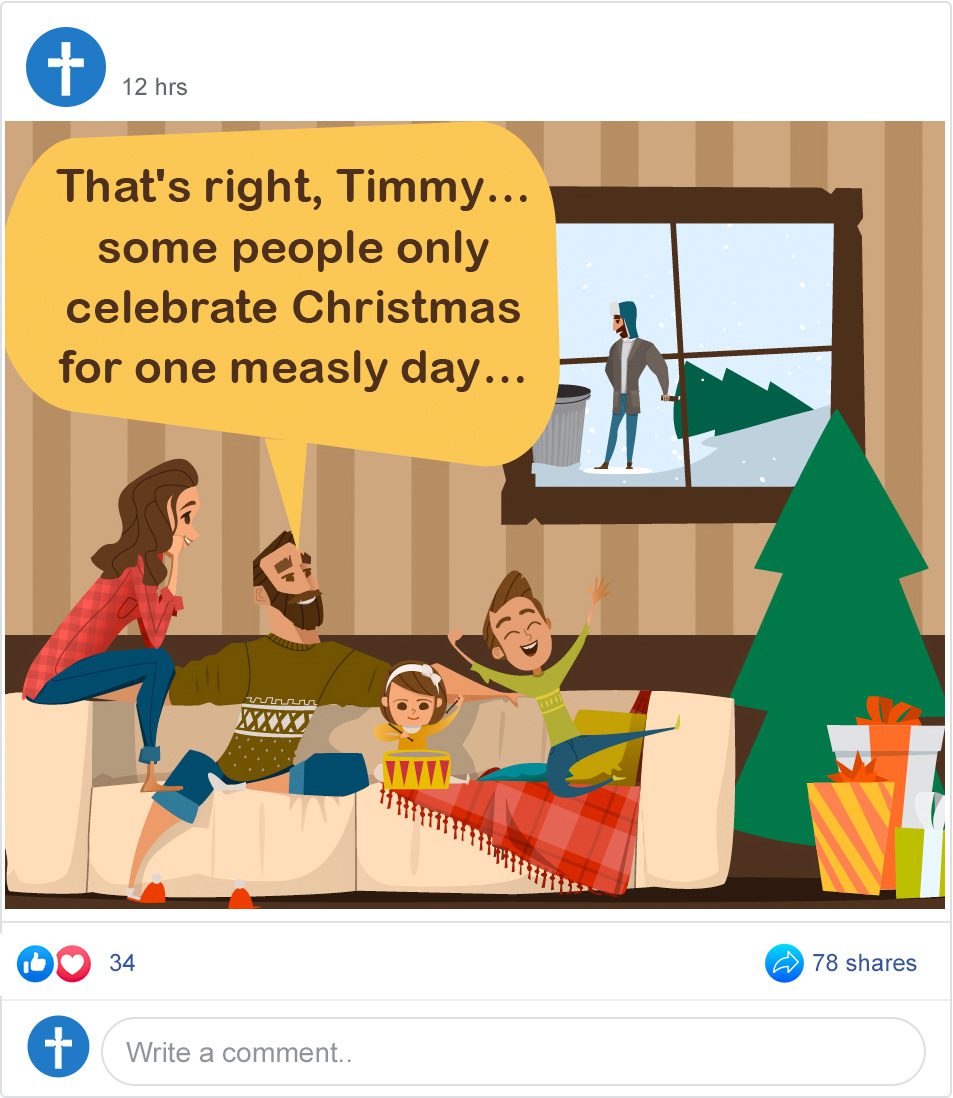
Task: Click the trash can outside the window
Action: pos(561,425)
